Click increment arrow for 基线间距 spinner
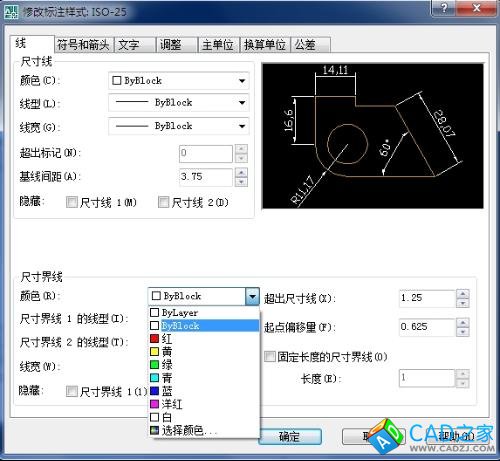Screen dimensions: 500x461 click(x=241, y=173)
